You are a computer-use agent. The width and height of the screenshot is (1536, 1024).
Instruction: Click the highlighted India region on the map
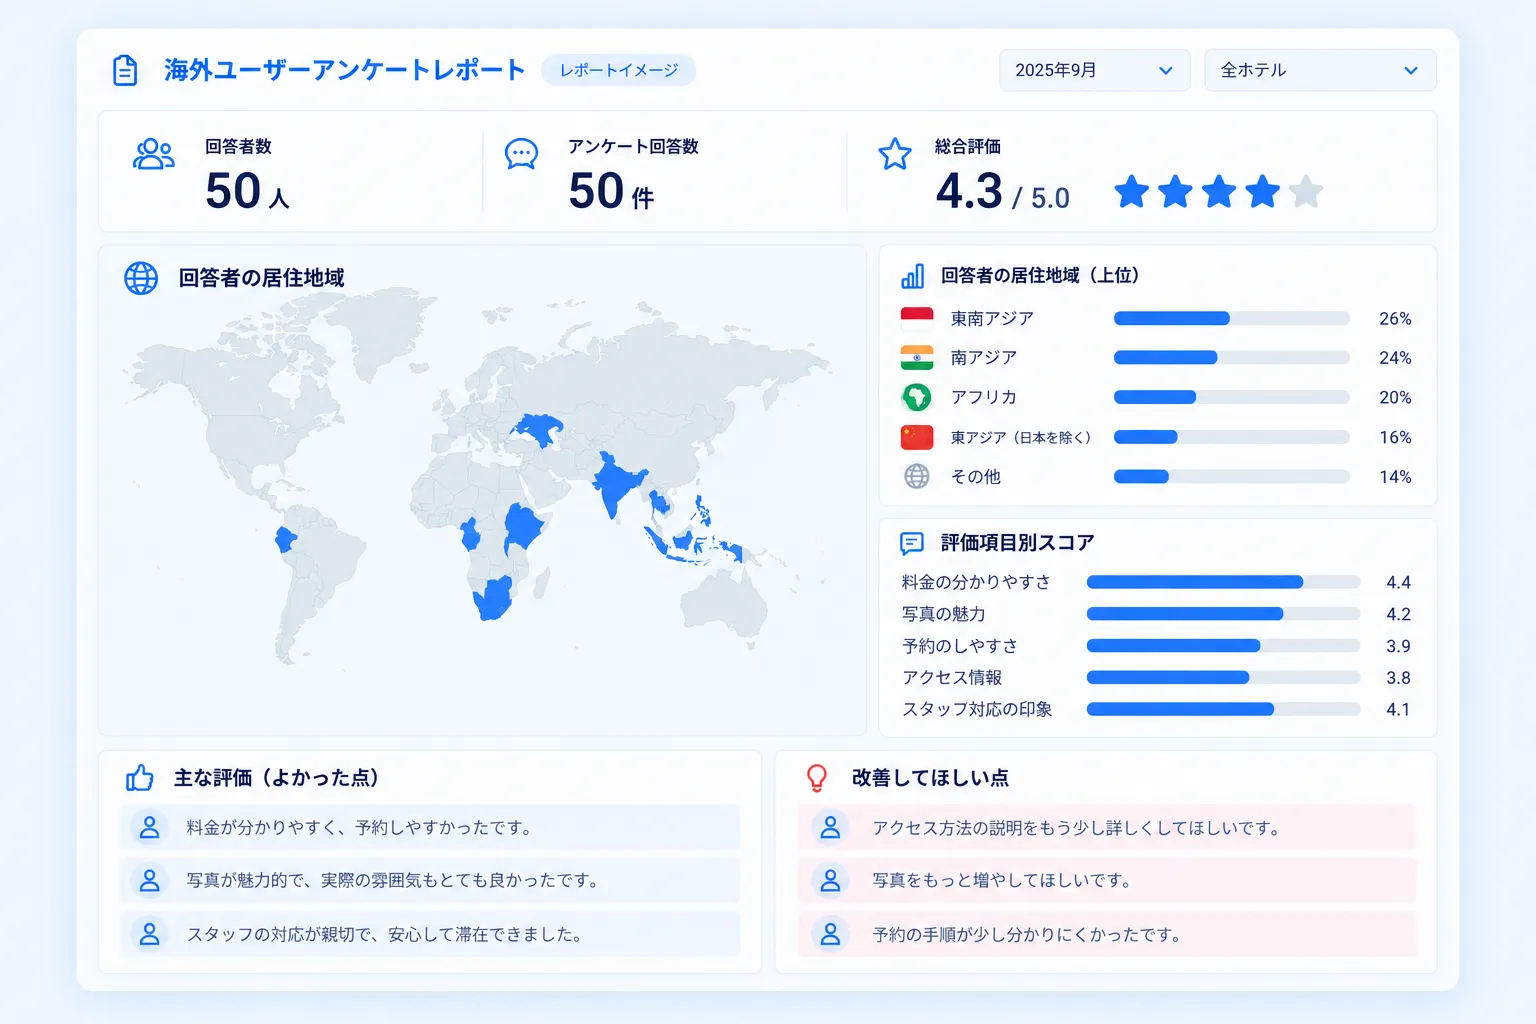(x=617, y=482)
